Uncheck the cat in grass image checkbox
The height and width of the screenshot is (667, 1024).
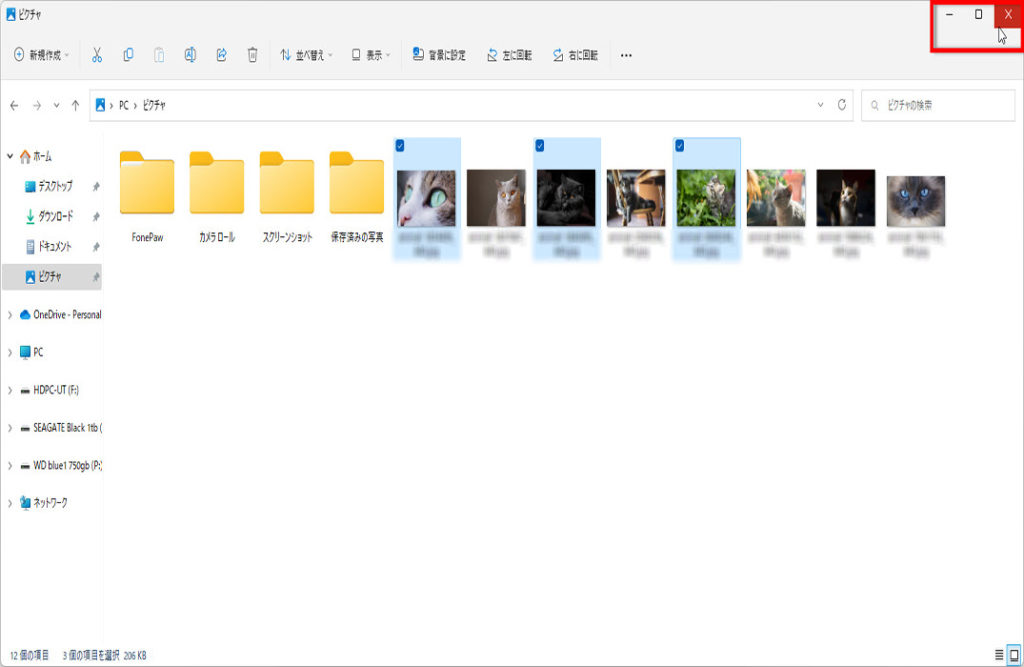[x=680, y=145]
